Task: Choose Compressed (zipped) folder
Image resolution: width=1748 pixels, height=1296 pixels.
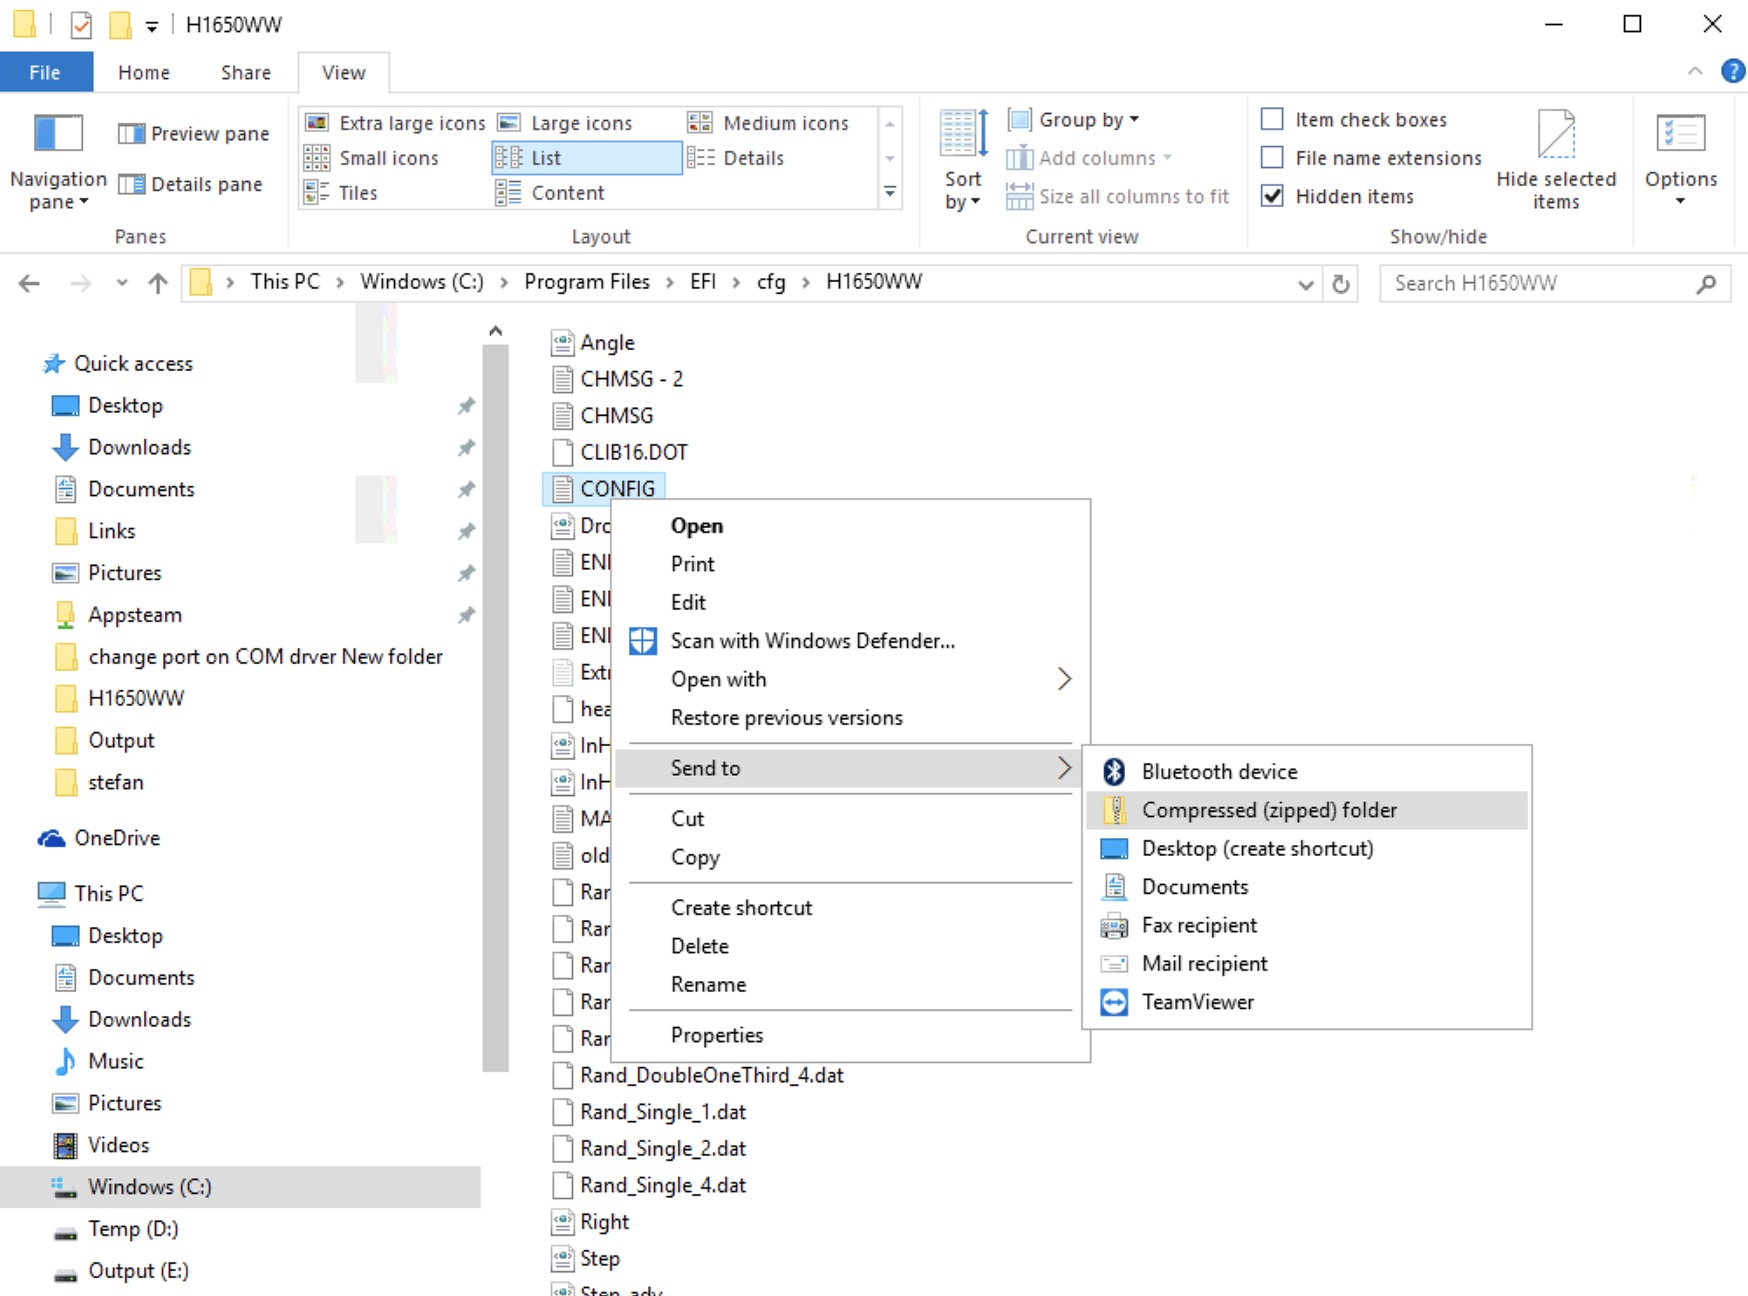Action: [x=1307, y=810]
